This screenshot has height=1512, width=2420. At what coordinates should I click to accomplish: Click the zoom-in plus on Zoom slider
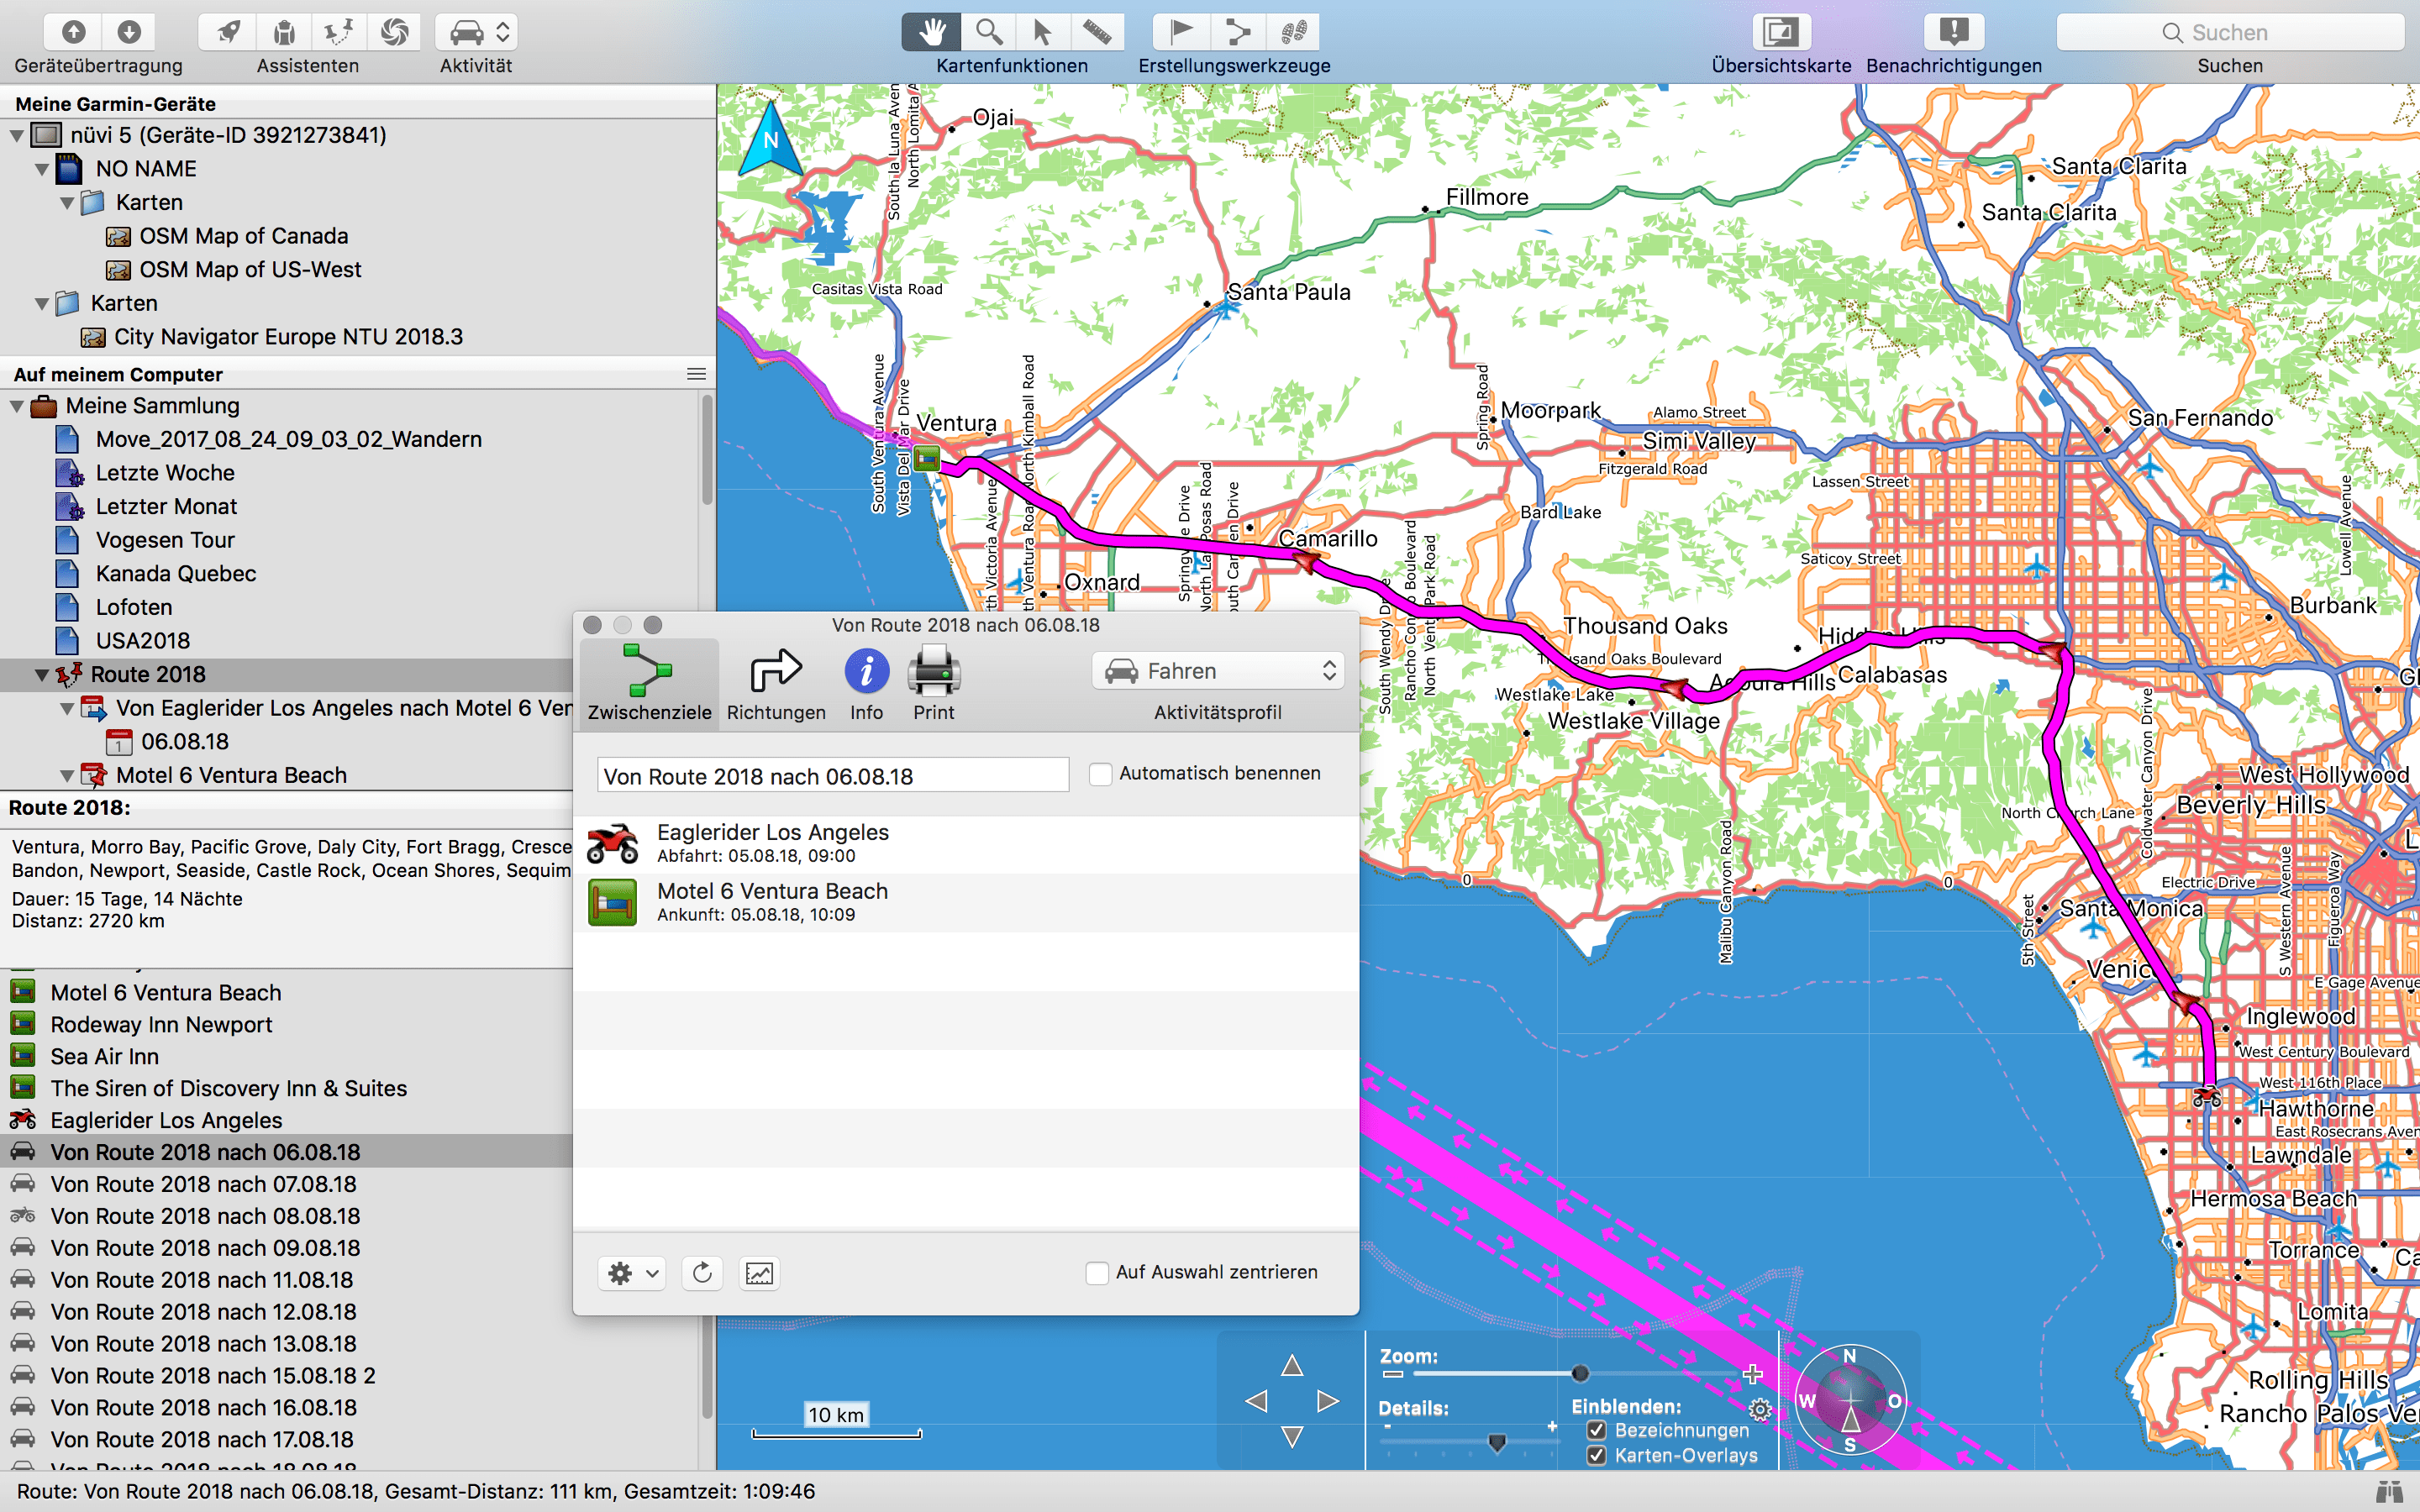pyautogui.click(x=1752, y=1374)
